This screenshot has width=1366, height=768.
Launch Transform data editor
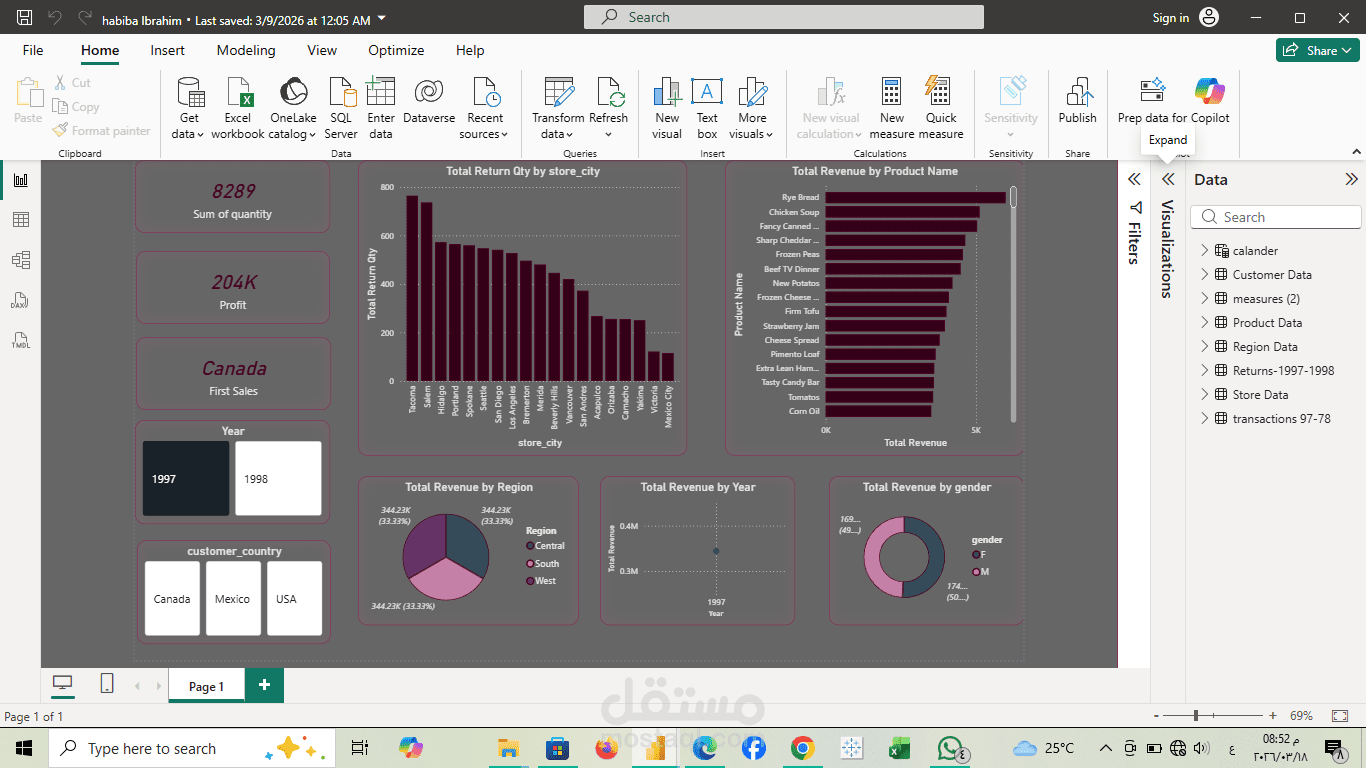(x=558, y=108)
